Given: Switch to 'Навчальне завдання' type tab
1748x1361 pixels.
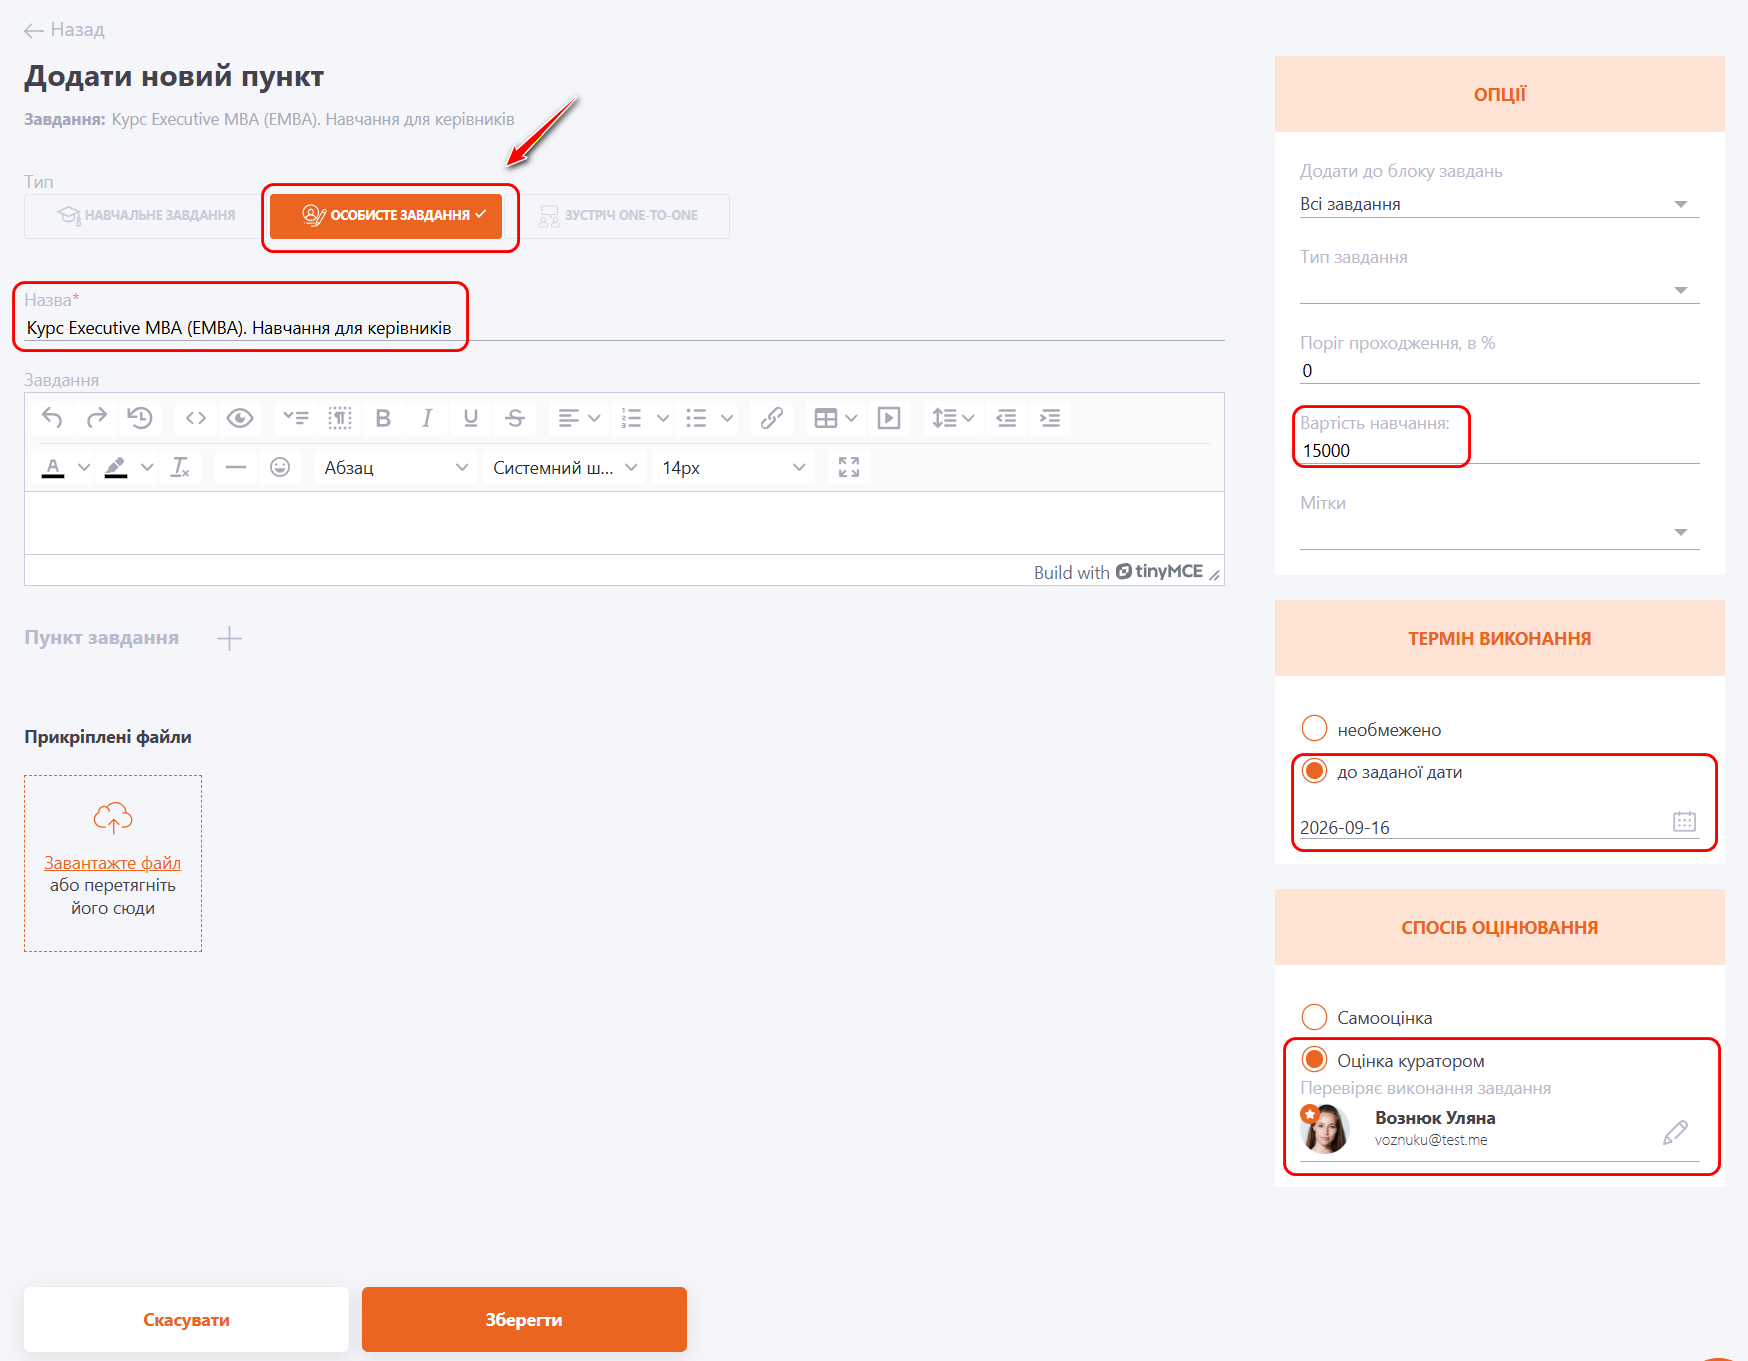Looking at the screenshot, I should pyautogui.click(x=146, y=215).
